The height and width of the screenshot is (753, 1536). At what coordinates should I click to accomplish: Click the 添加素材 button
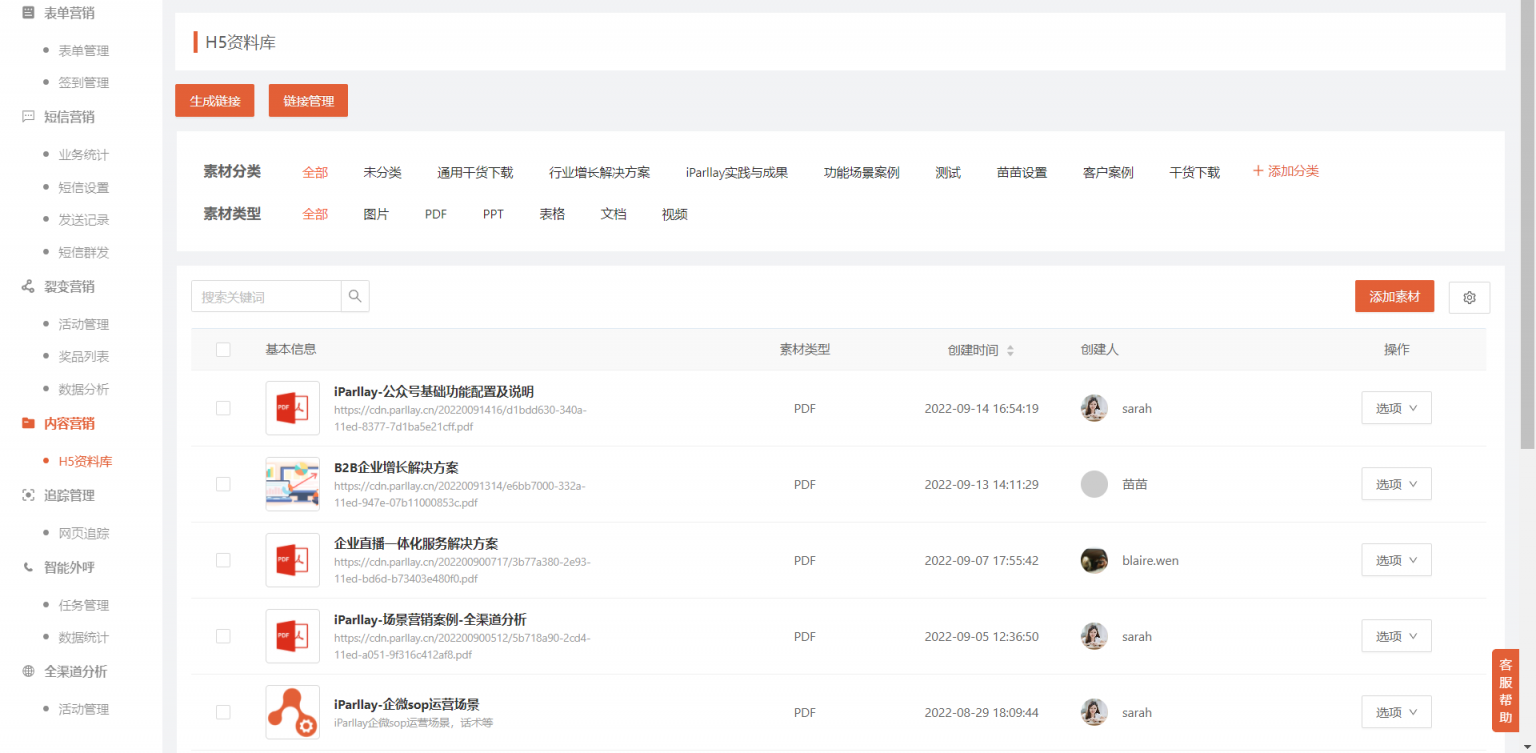[x=1394, y=296]
